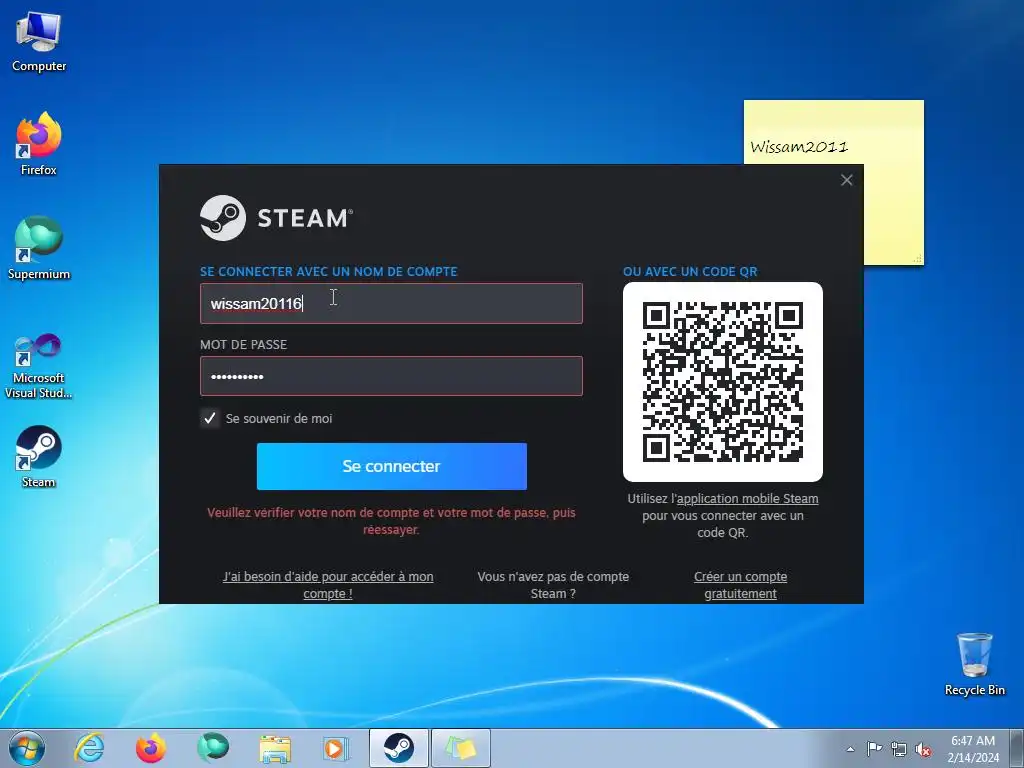Viewport: 1024px width, 768px height.
Task: Click the Wissam2011 sticky note text
Action: (799, 146)
